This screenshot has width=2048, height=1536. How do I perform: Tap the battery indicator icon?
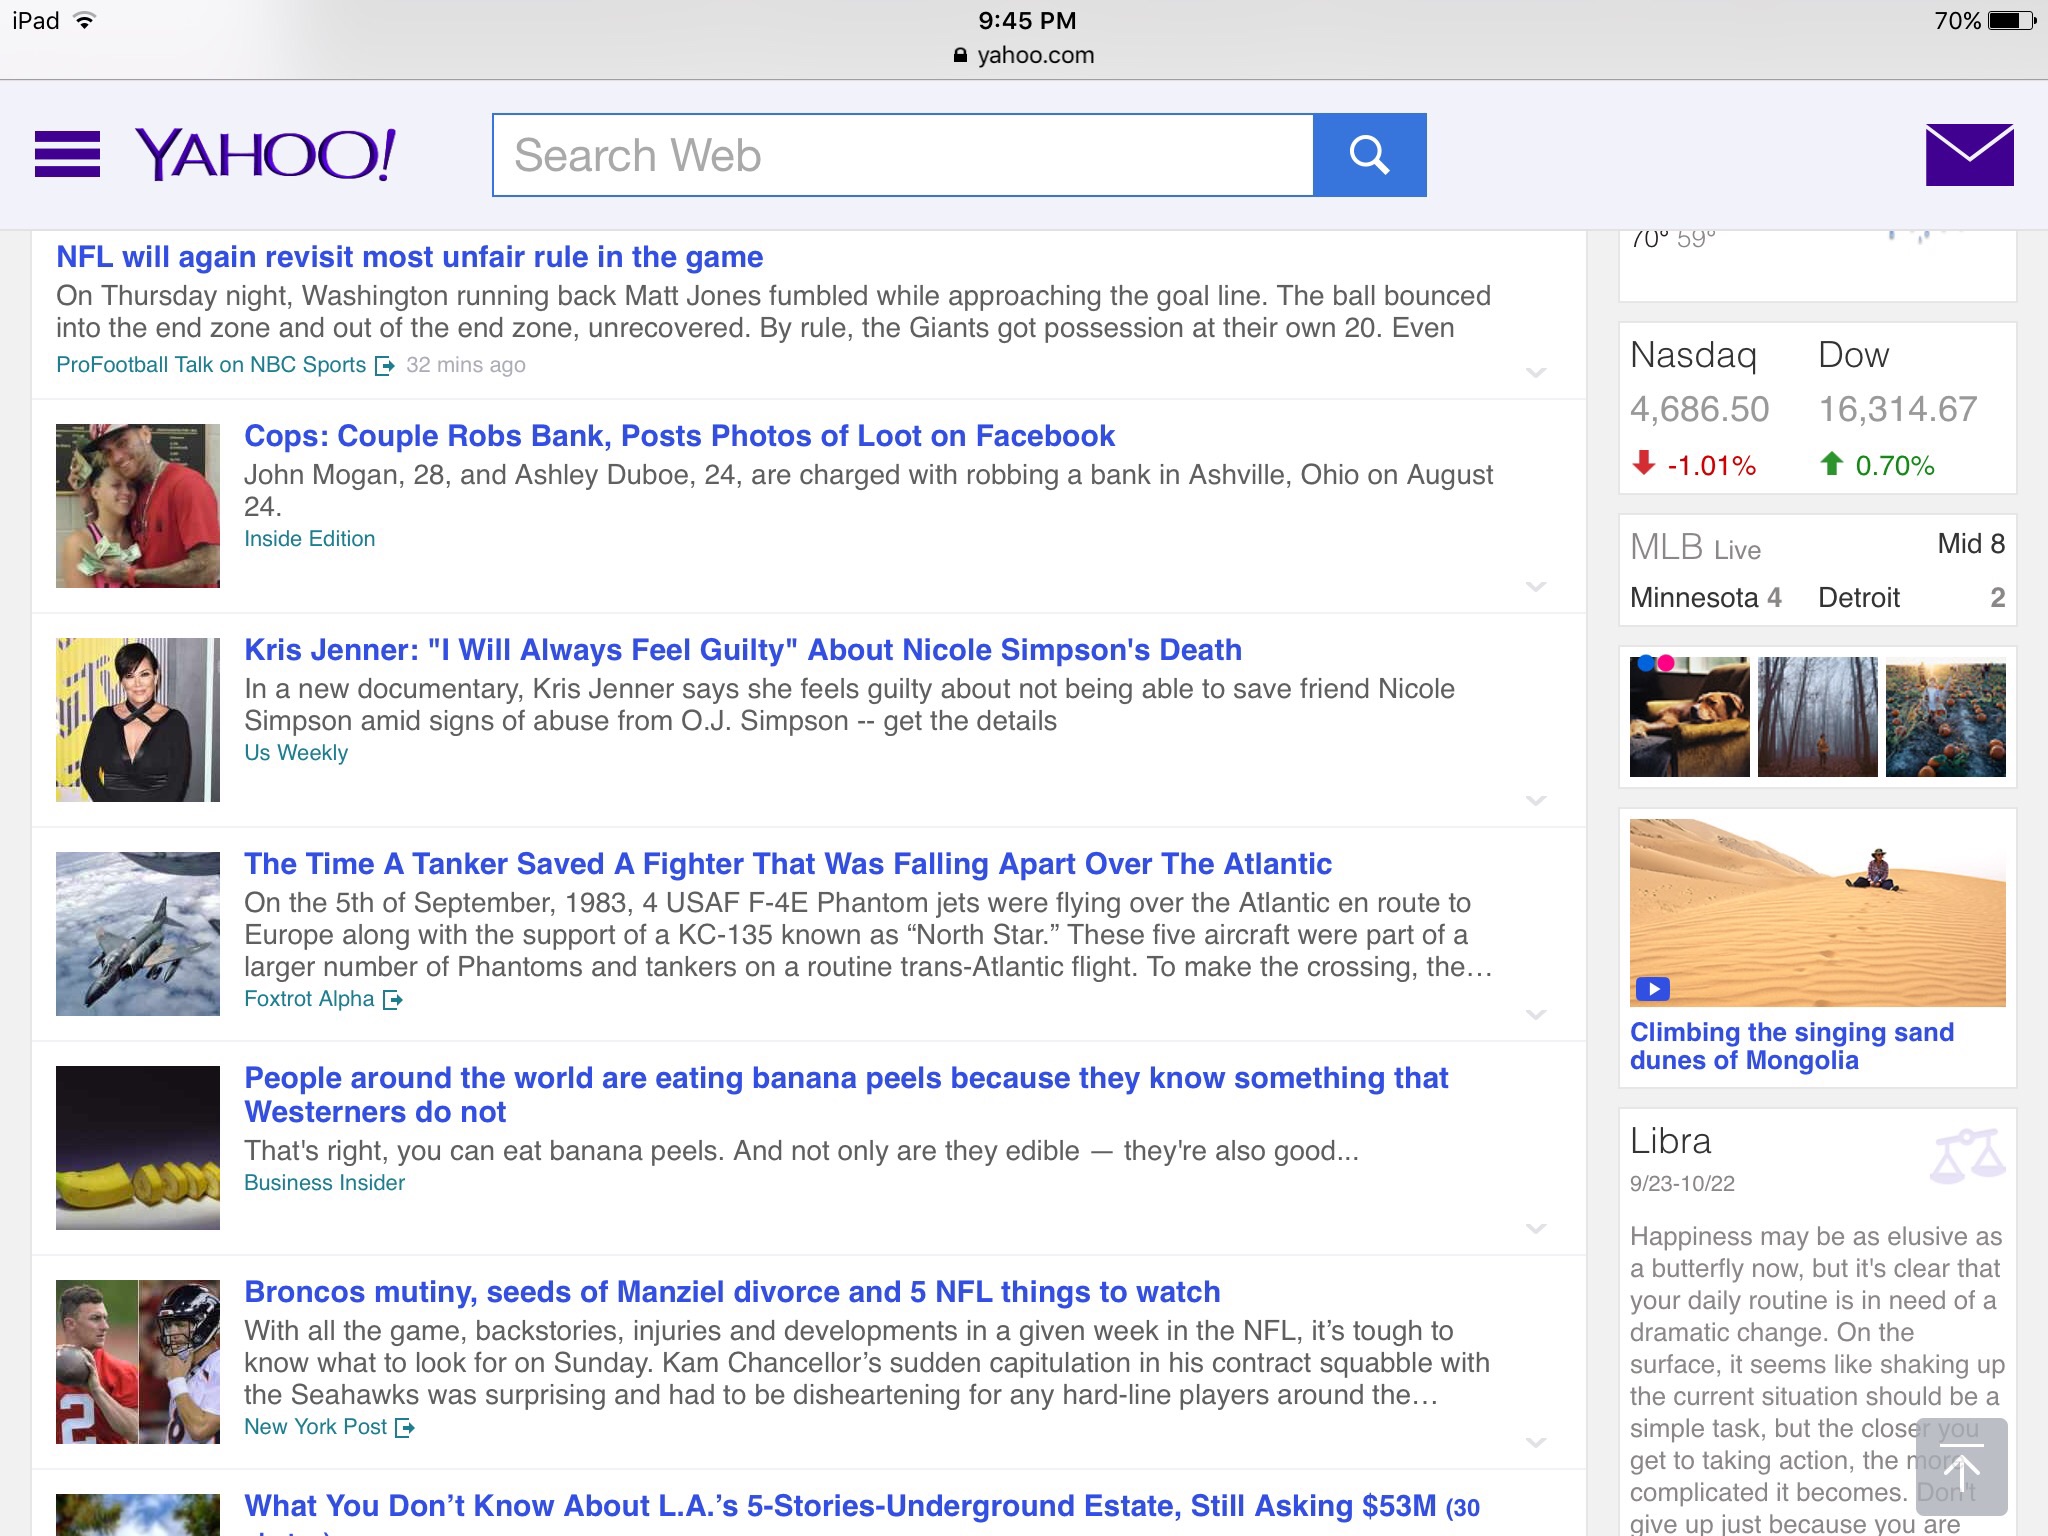click(2012, 21)
